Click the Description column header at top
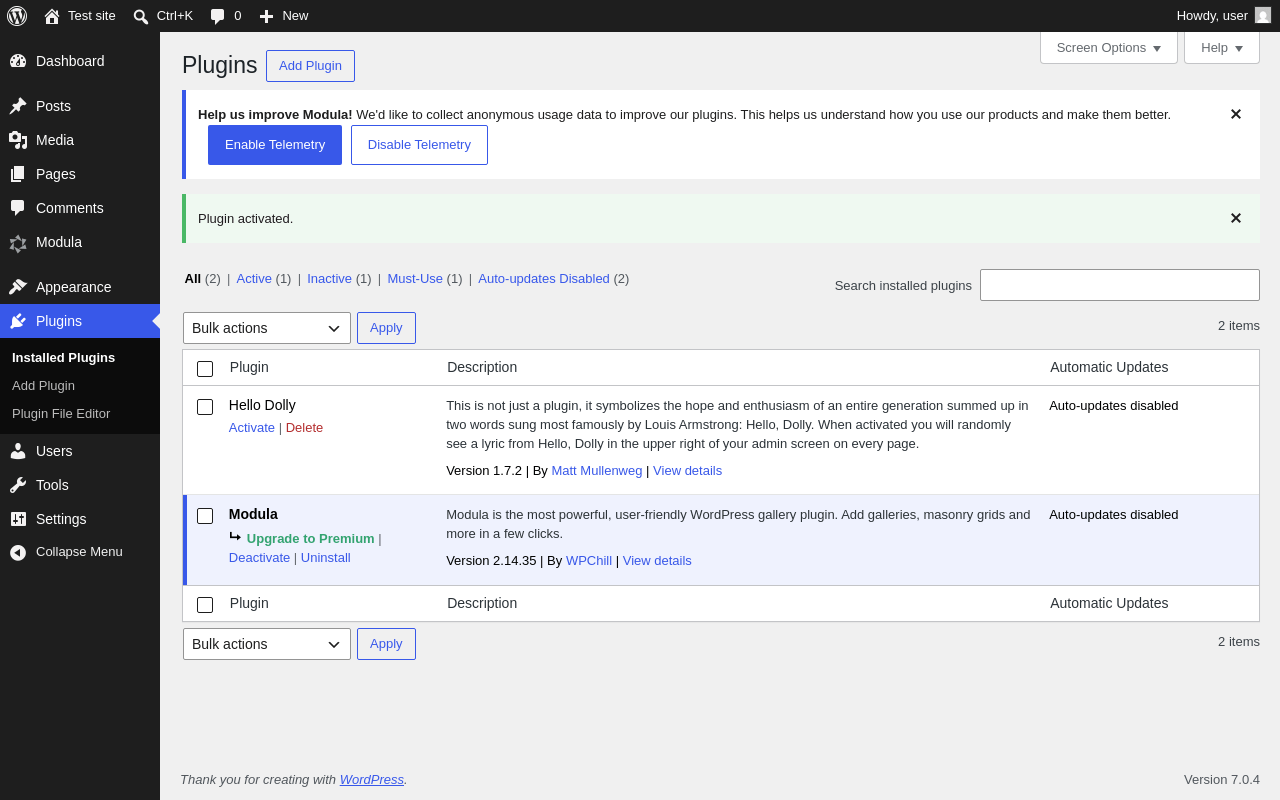Image resolution: width=1280 pixels, height=800 pixels. pyautogui.click(x=482, y=367)
